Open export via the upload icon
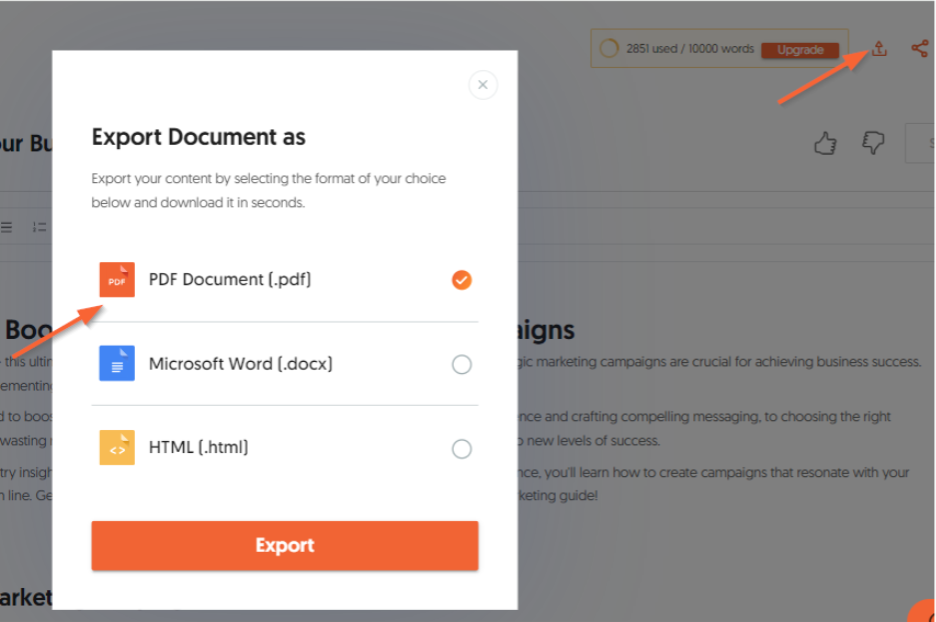The width and height of the screenshot is (936, 622). click(x=879, y=48)
